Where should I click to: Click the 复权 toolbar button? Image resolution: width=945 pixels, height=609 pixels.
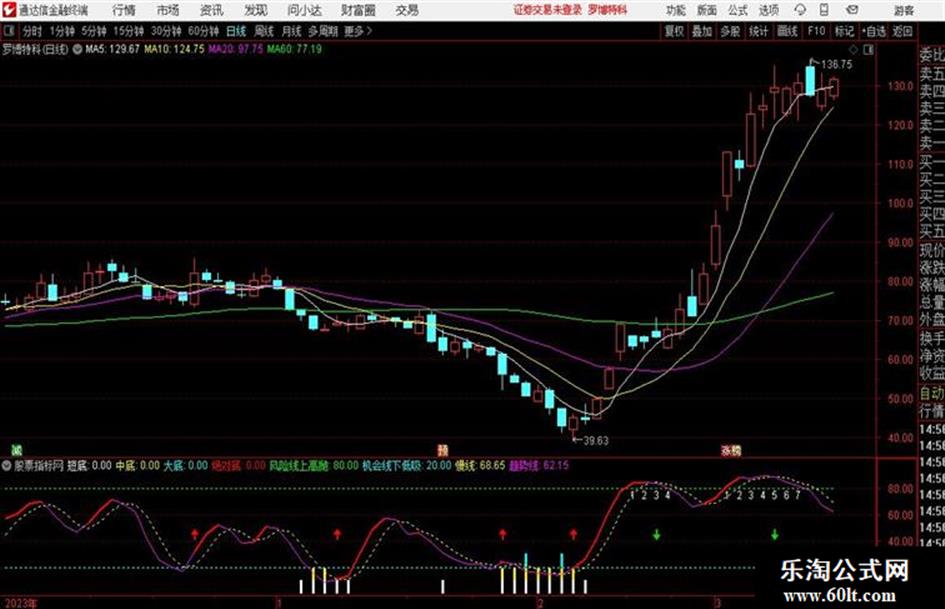pyautogui.click(x=674, y=31)
